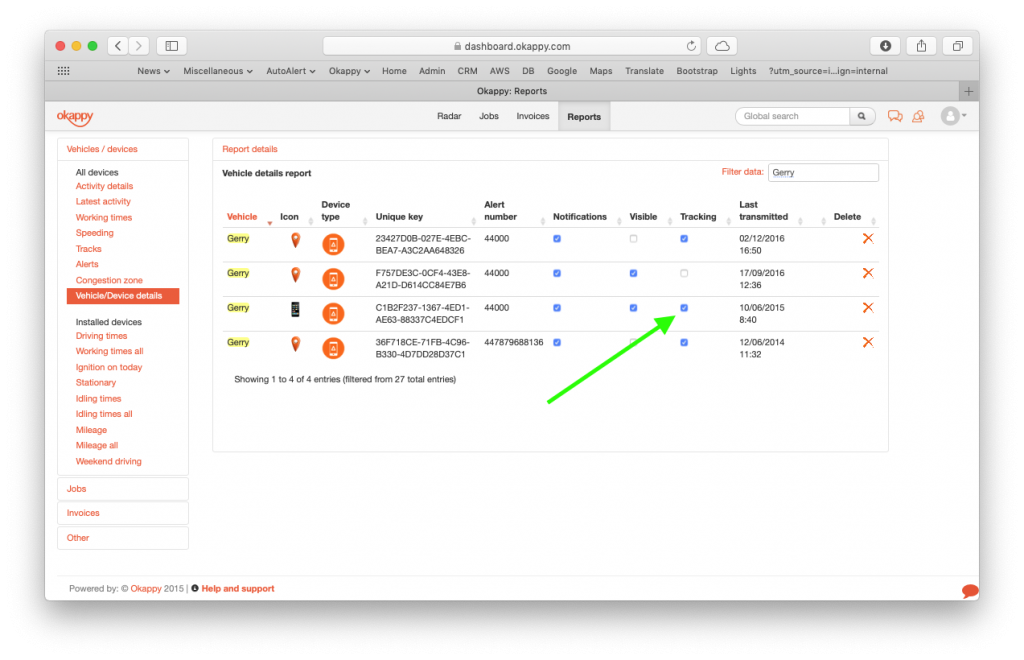
Task: Open the Okappy bookmarks dropdown
Action: [349, 71]
